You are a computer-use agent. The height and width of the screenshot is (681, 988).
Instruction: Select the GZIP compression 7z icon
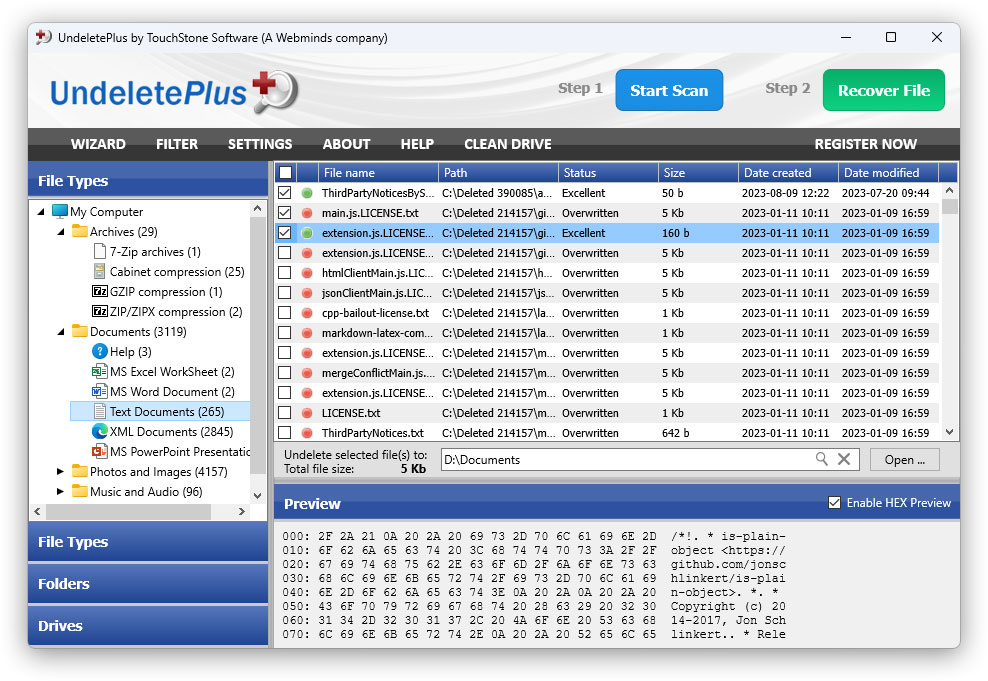tap(100, 292)
